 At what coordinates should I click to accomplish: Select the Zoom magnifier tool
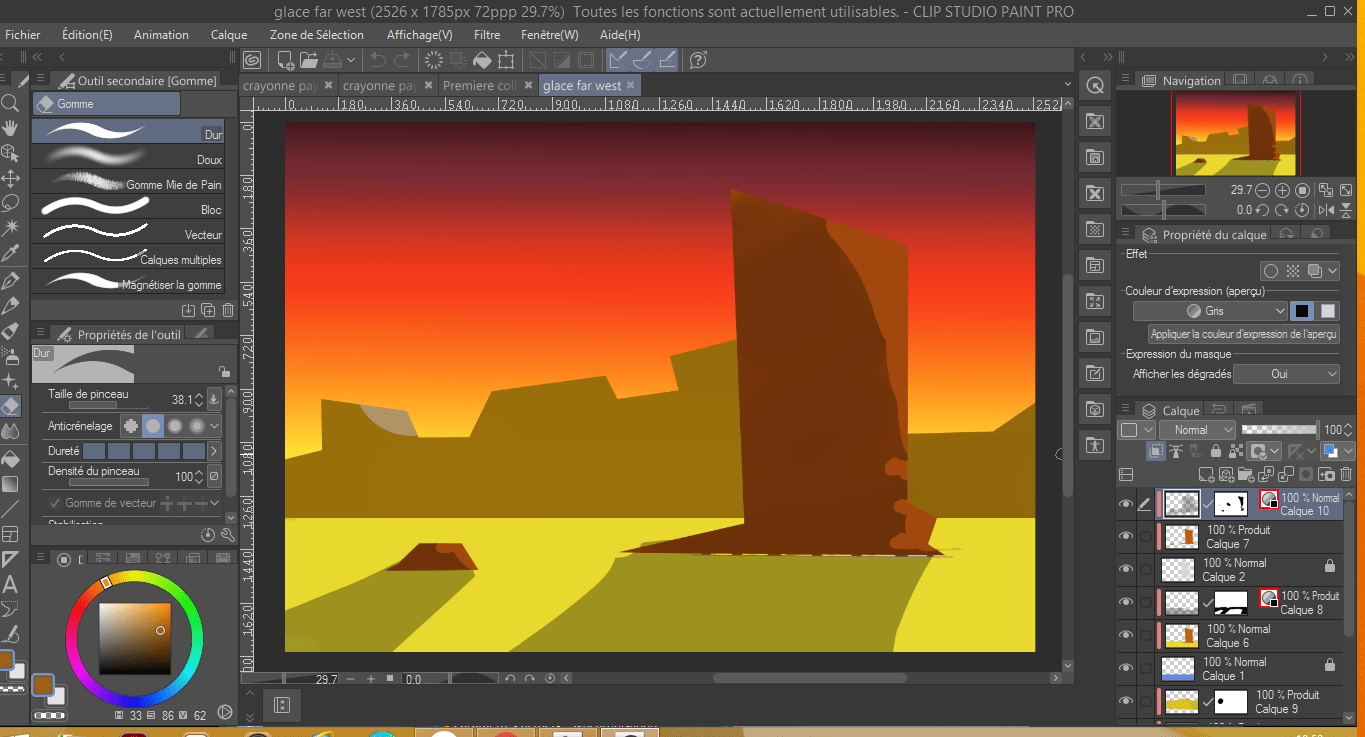pos(10,103)
